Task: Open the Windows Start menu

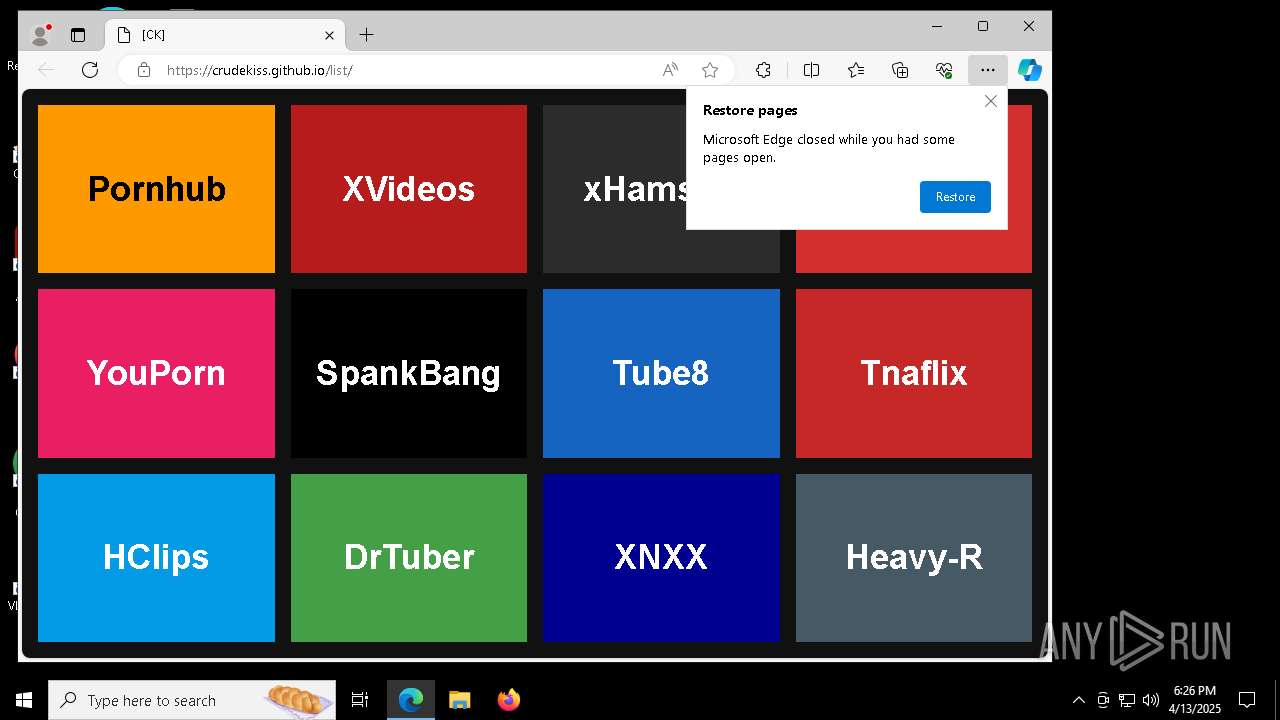Action: click(x=23, y=700)
